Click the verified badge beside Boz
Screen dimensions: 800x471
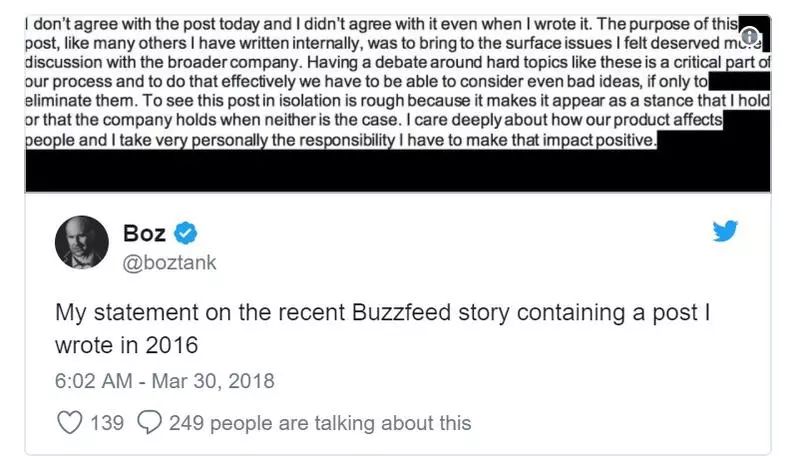[186, 235]
